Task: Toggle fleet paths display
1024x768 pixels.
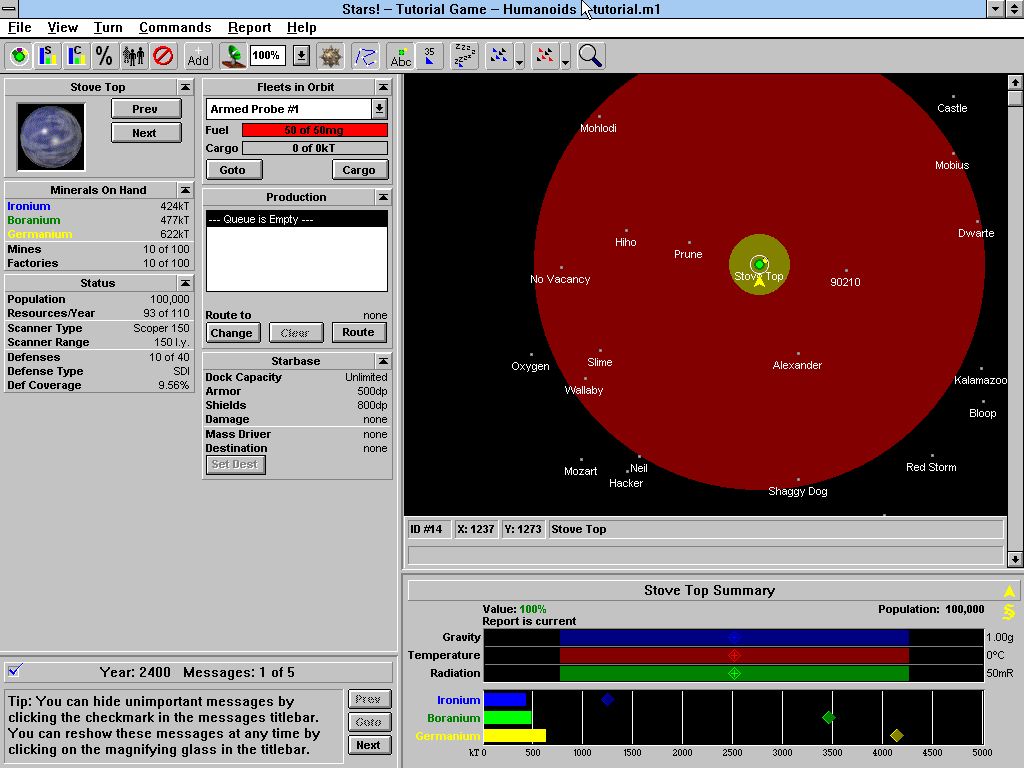Action: pyautogui.click(x=366, y=56)
